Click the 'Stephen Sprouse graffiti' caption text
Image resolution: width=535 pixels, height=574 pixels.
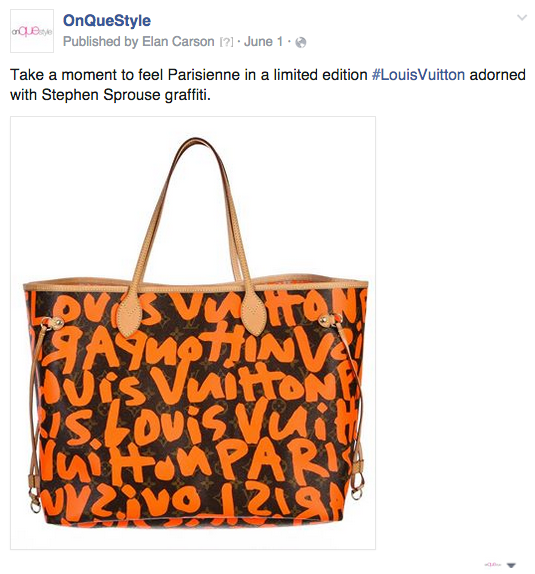point(126,95)
